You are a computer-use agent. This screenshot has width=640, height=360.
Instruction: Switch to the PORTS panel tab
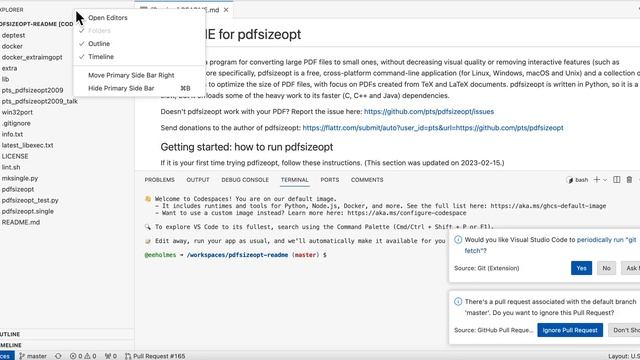tap(330, 180)
